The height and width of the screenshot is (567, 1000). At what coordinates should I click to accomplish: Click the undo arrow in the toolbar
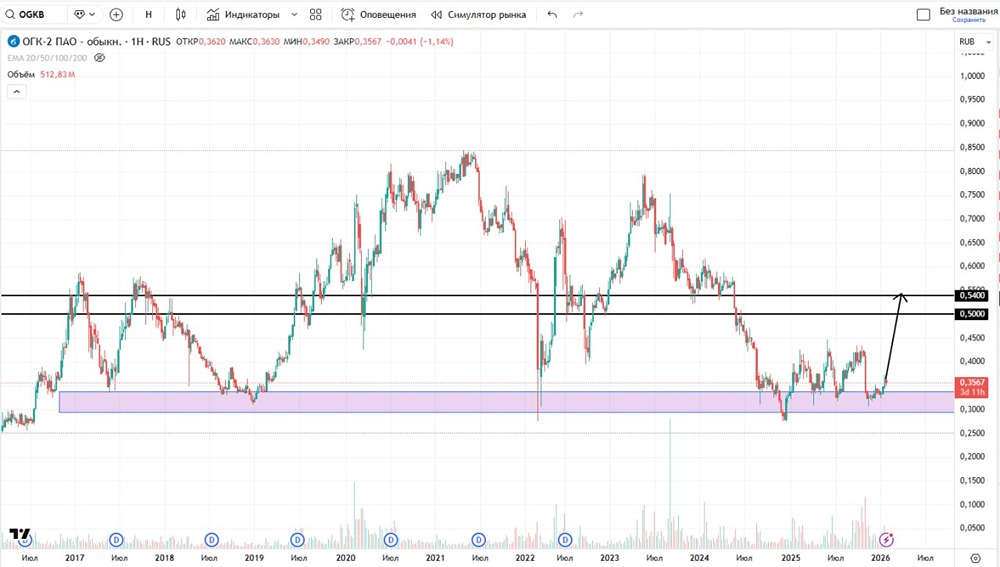click(552, 15)
